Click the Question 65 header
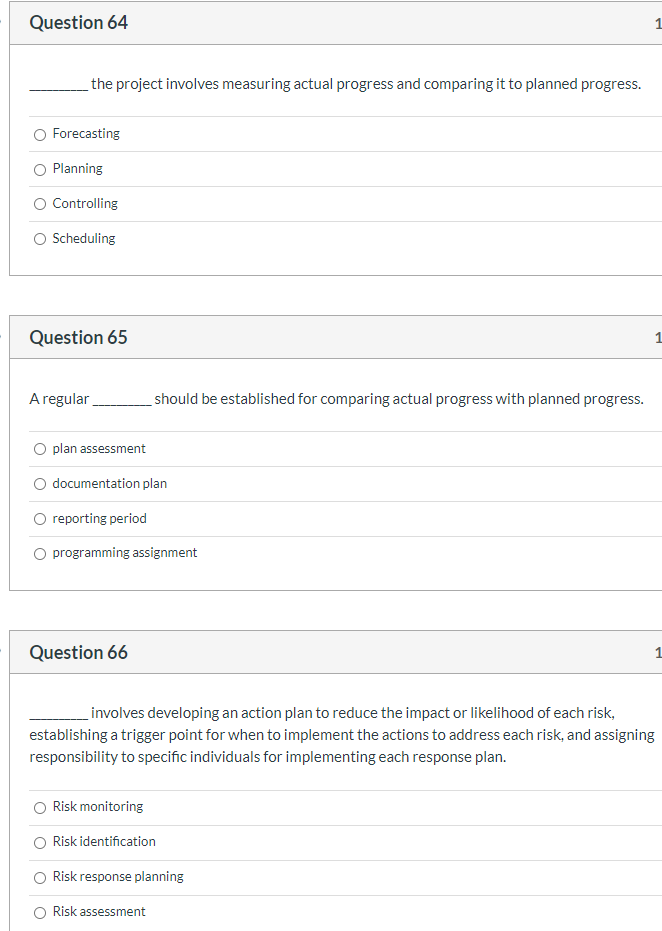 (78, 337)
